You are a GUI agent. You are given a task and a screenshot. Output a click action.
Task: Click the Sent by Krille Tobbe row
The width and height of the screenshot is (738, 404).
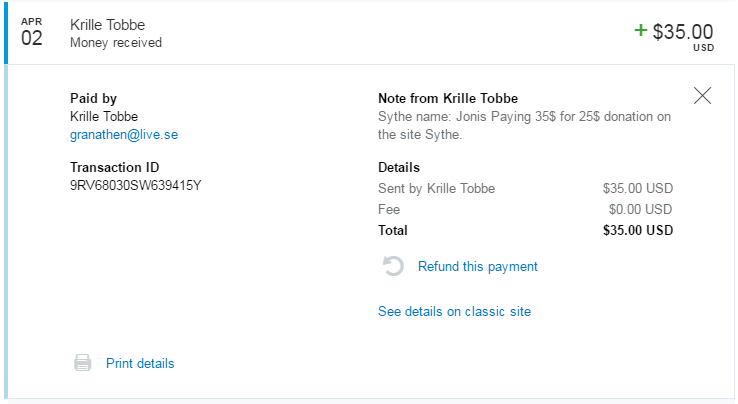click(525, 188)
